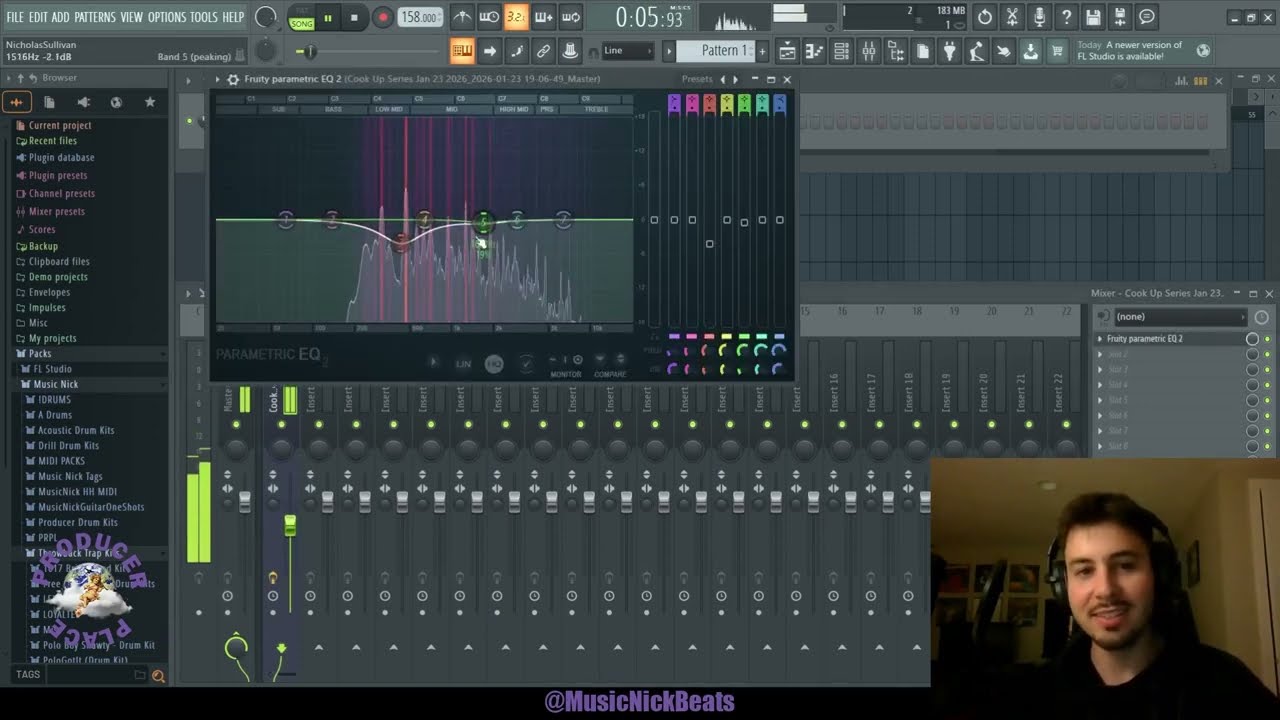
Task: Click the tempo display 158.000
Action: (420, 17)
